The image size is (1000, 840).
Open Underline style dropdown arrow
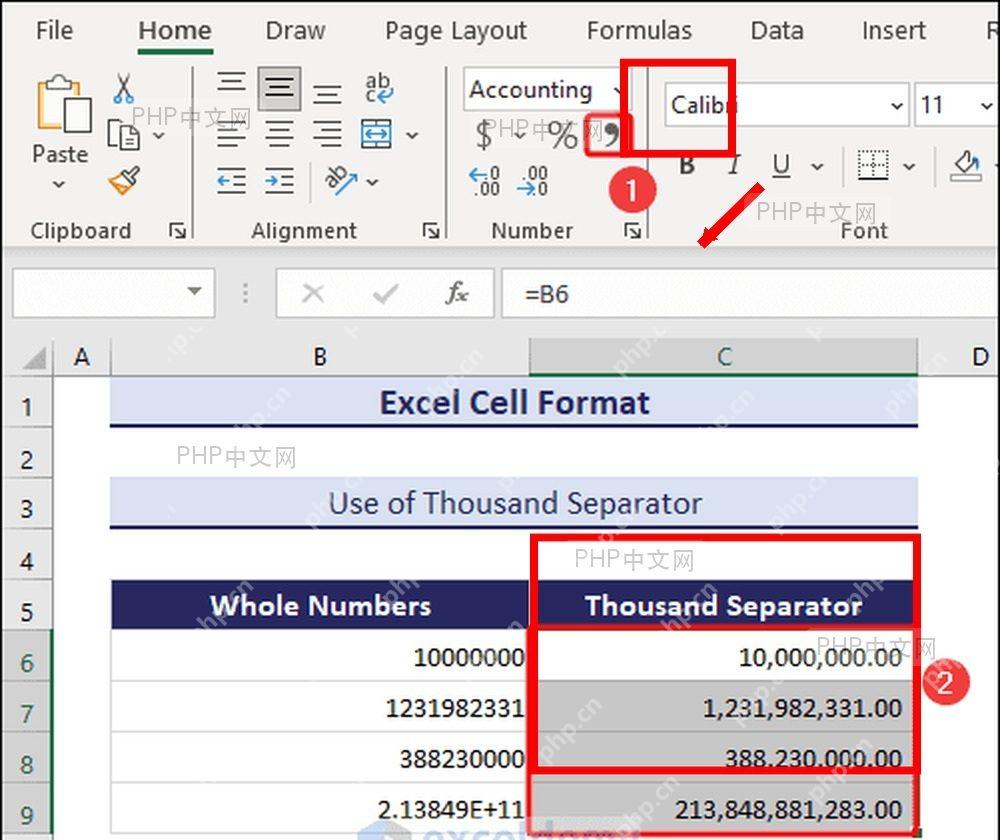click(x=818, y=167)
